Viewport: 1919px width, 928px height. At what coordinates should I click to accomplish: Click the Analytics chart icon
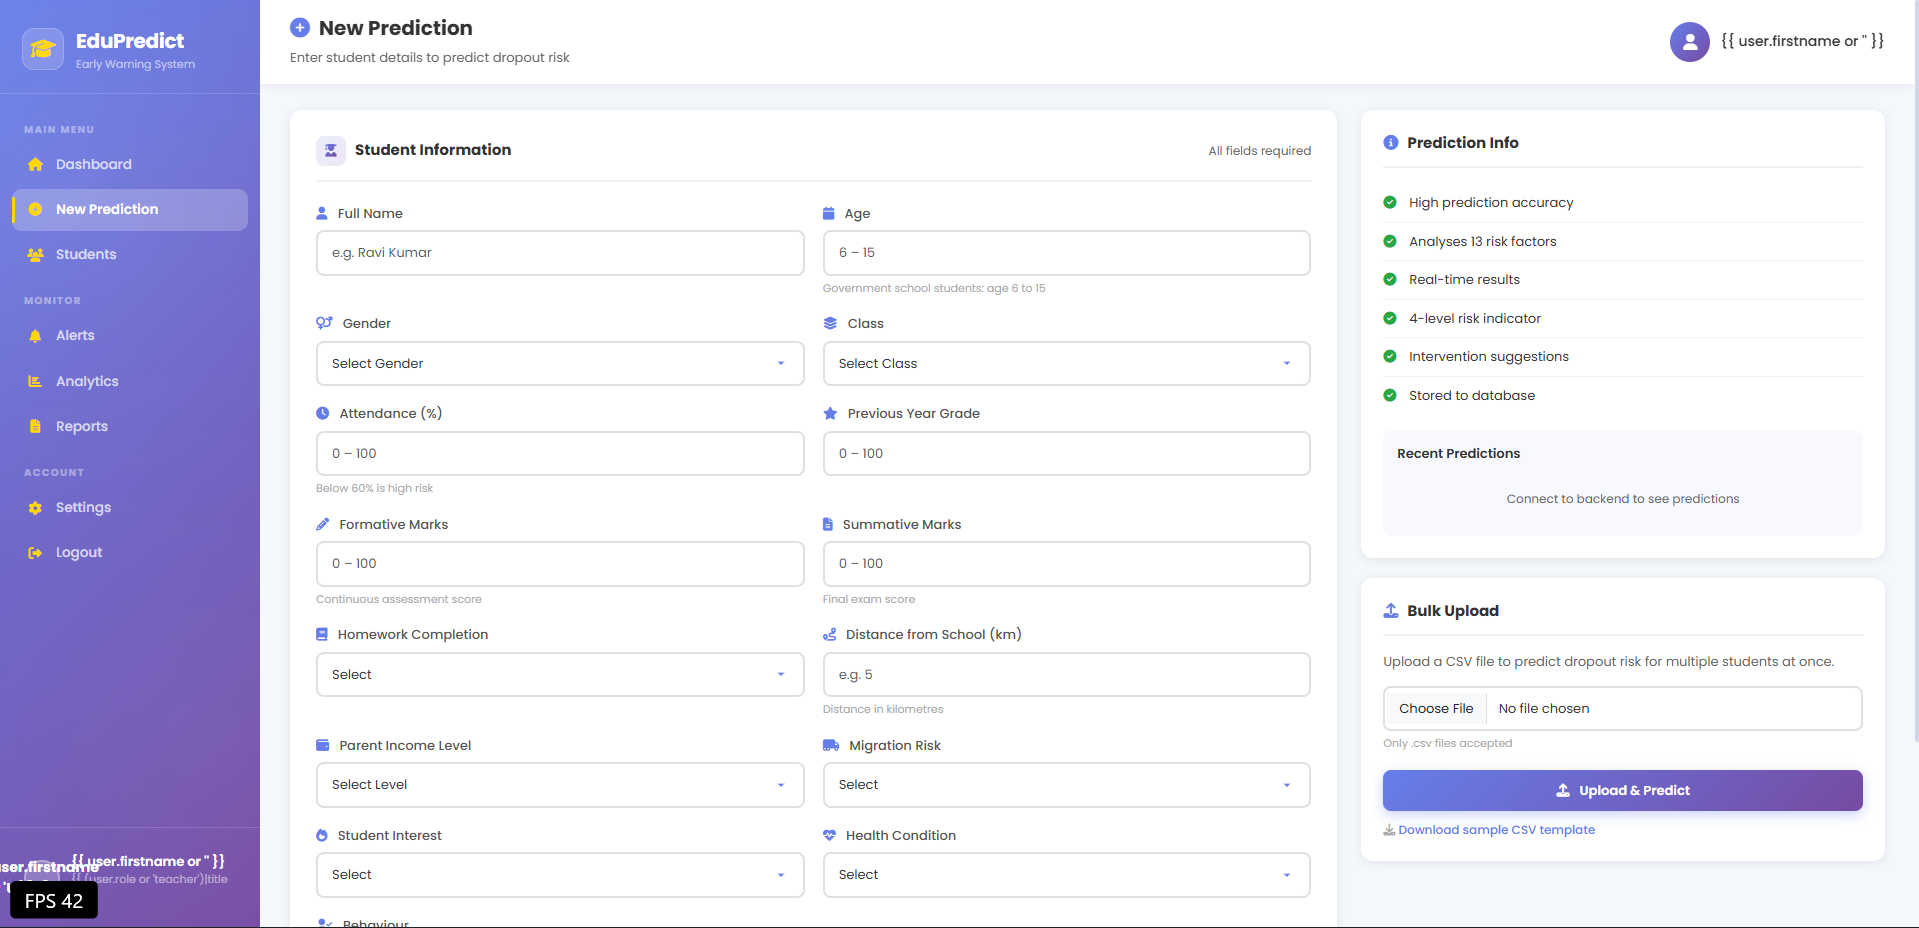point(36,381)
